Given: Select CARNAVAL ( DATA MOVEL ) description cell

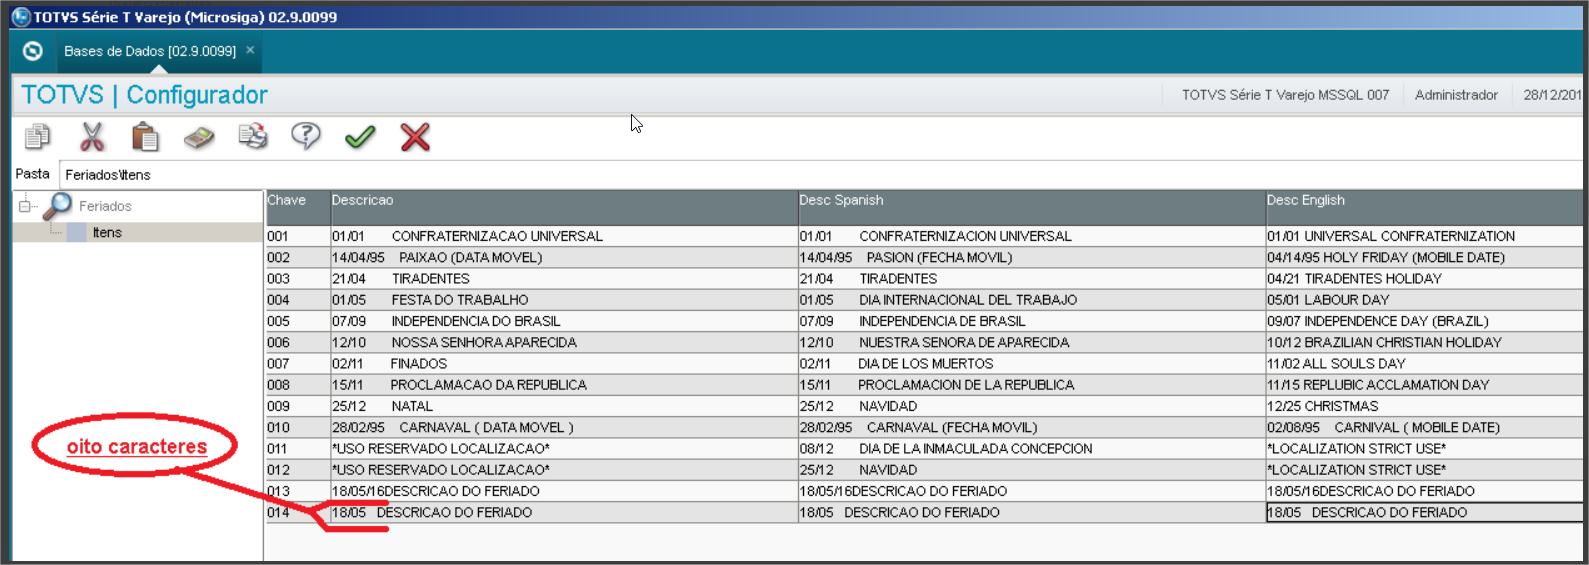Looking at the screenshot, I should (x=563, y=427).
